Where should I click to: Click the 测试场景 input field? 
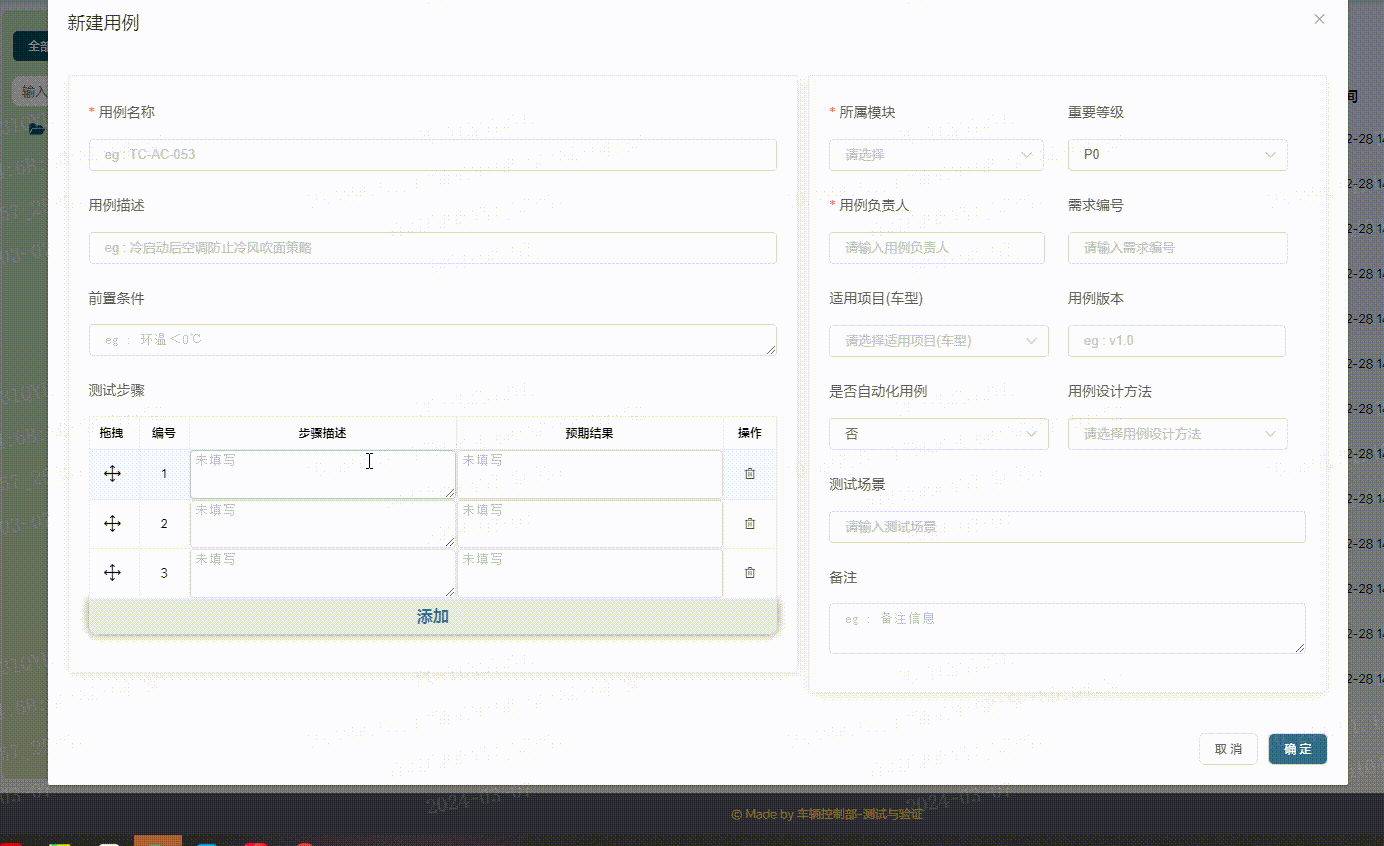pos(1066,526)
